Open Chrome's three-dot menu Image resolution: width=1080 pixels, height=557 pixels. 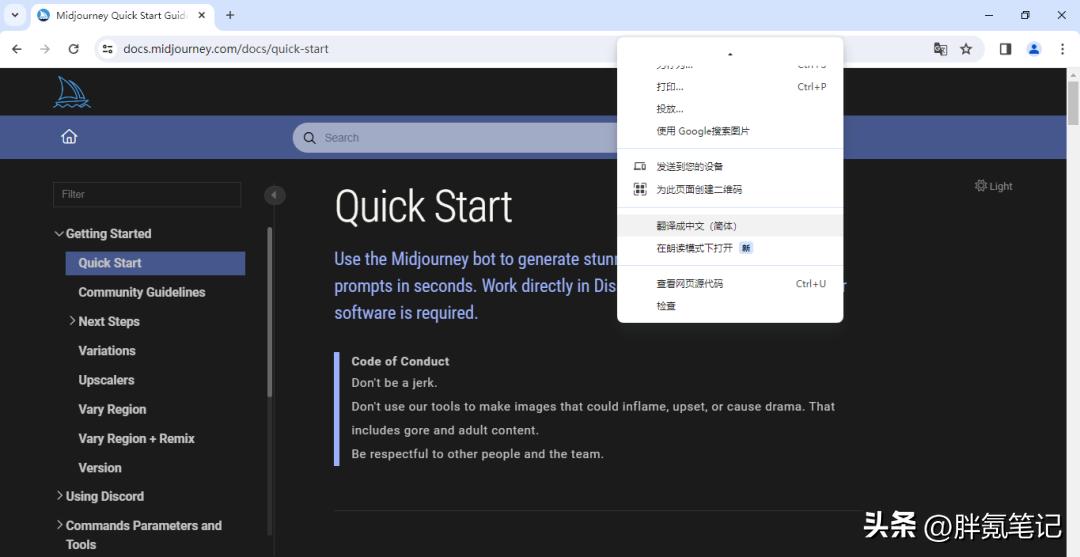tap(1062, 49)
